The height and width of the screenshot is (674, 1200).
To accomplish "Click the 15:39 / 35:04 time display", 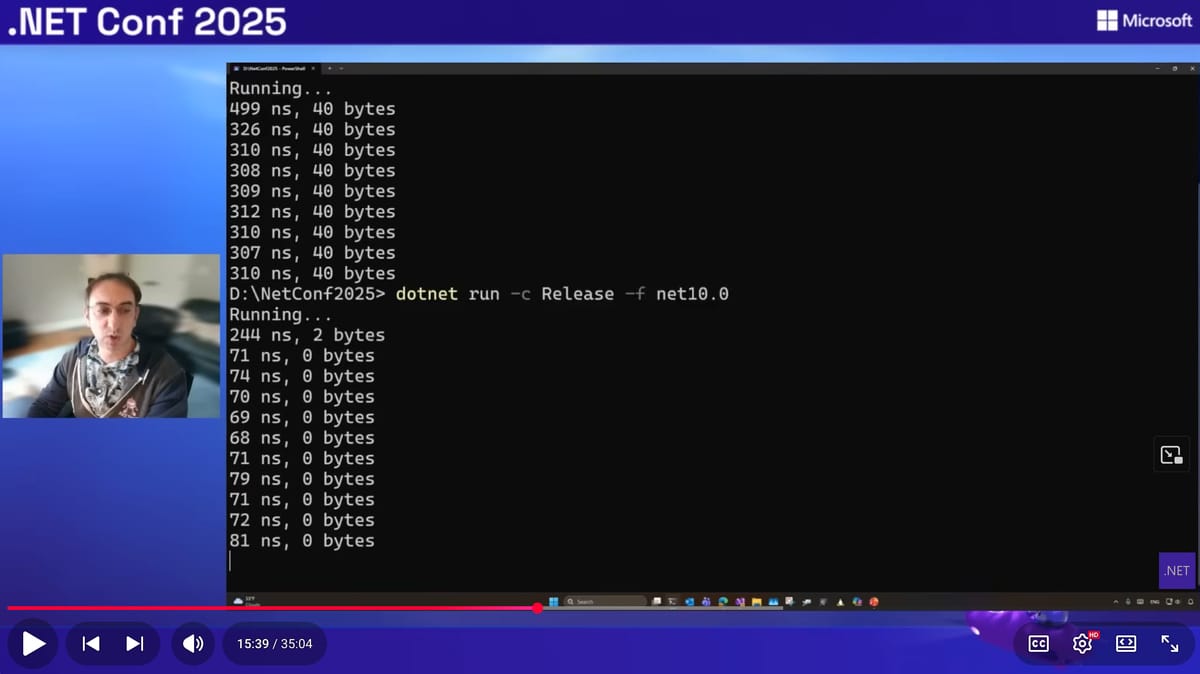I will point(274,644).
